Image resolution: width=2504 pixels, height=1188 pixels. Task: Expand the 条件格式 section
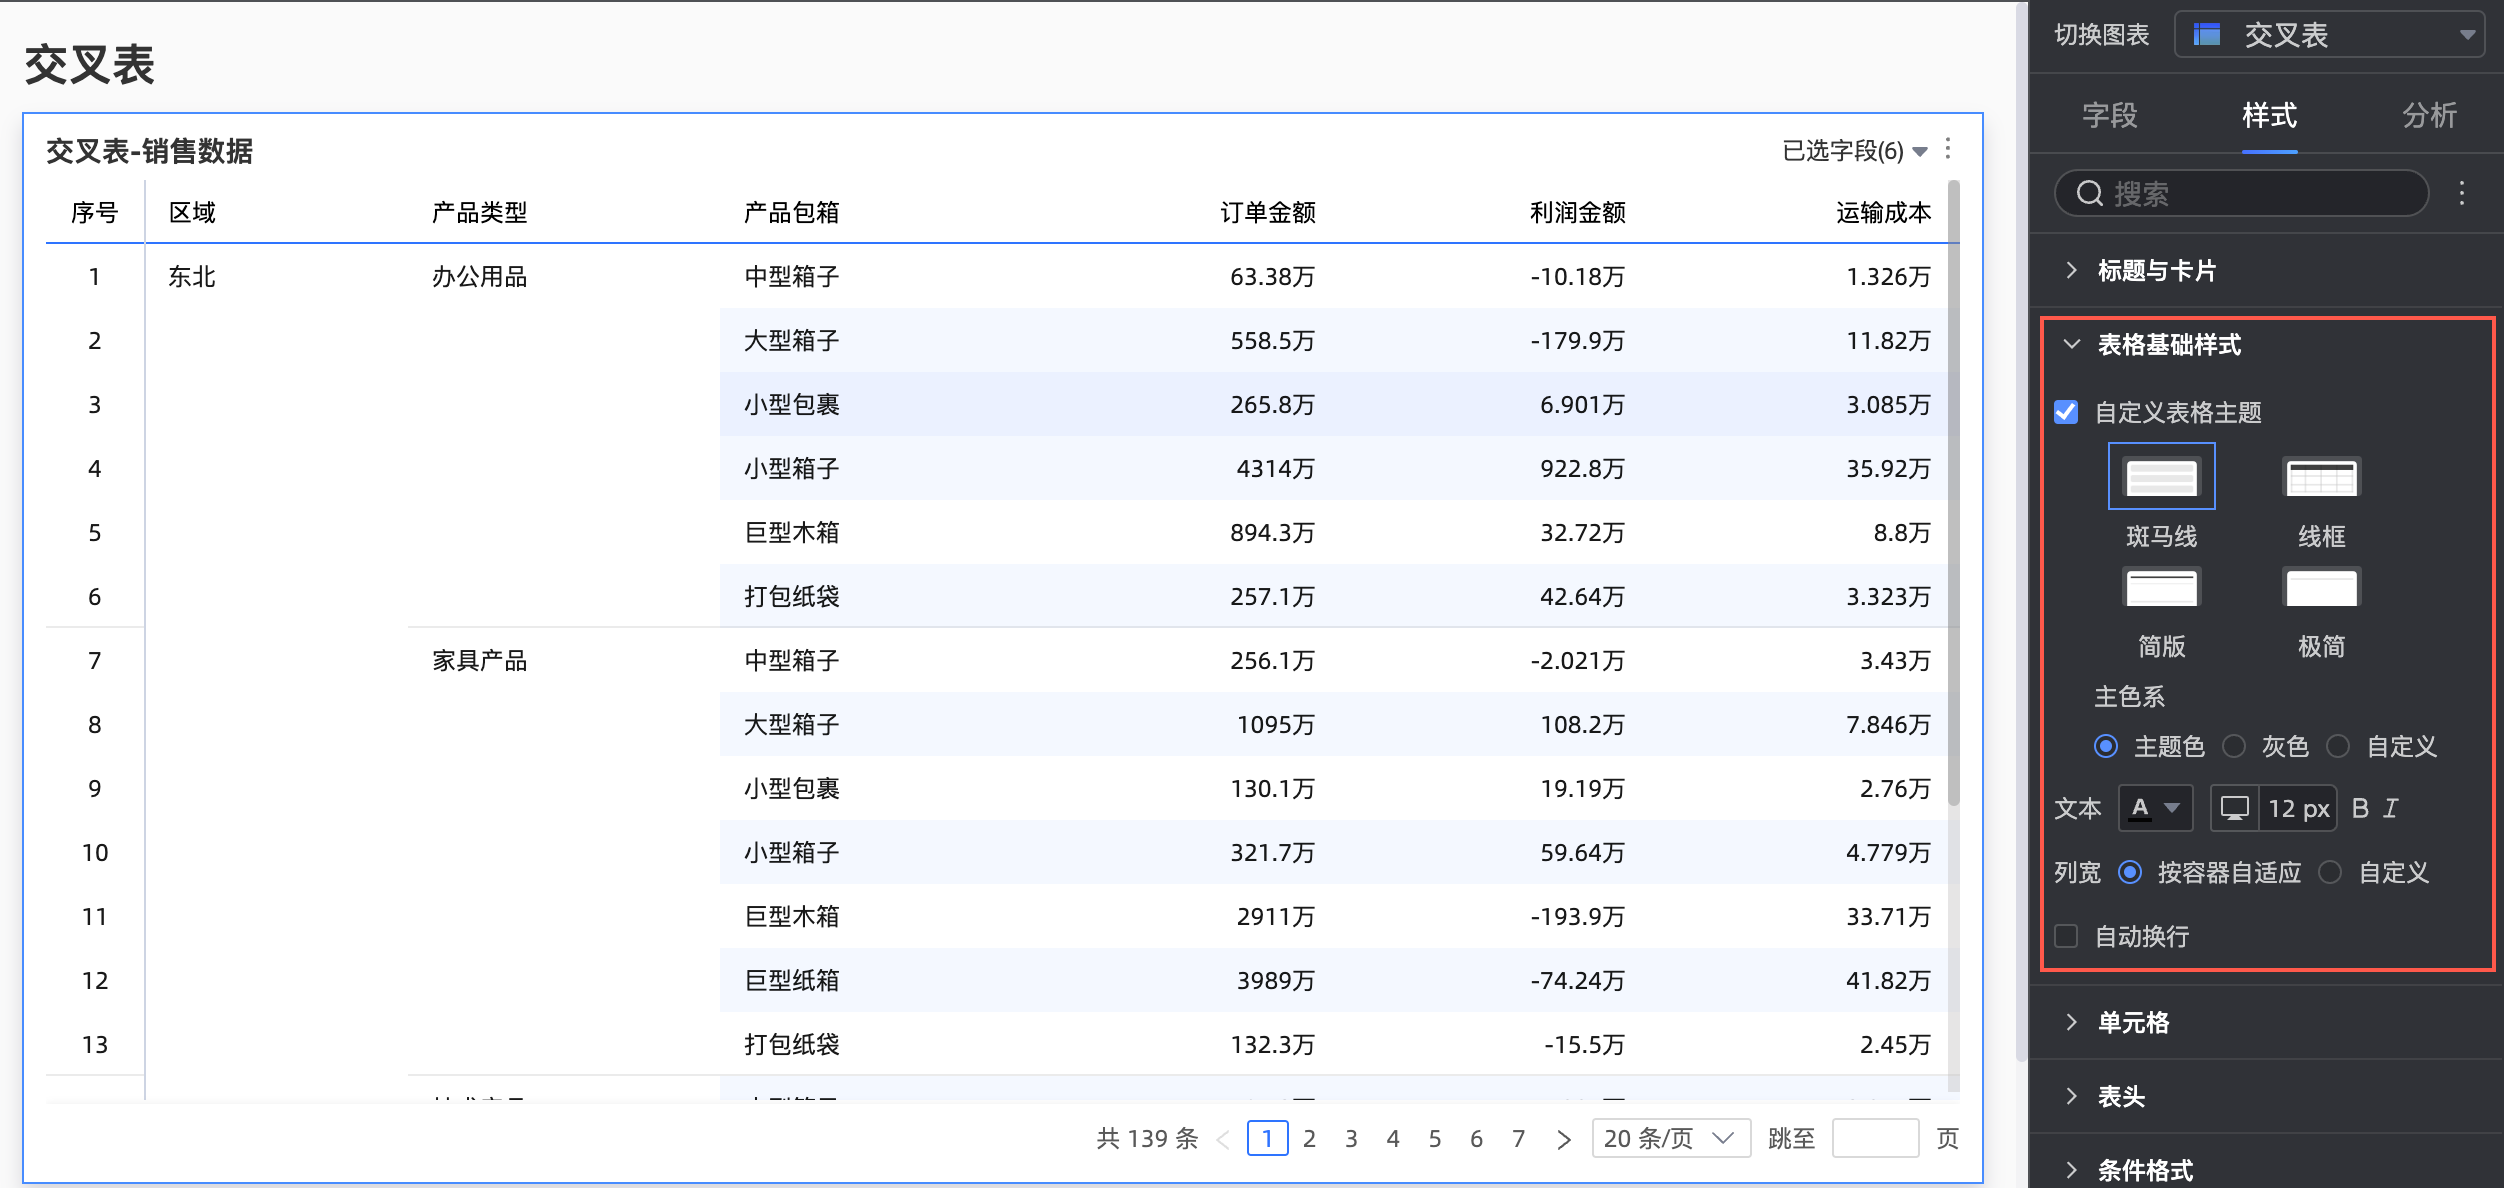[x=2264, y=1168]
